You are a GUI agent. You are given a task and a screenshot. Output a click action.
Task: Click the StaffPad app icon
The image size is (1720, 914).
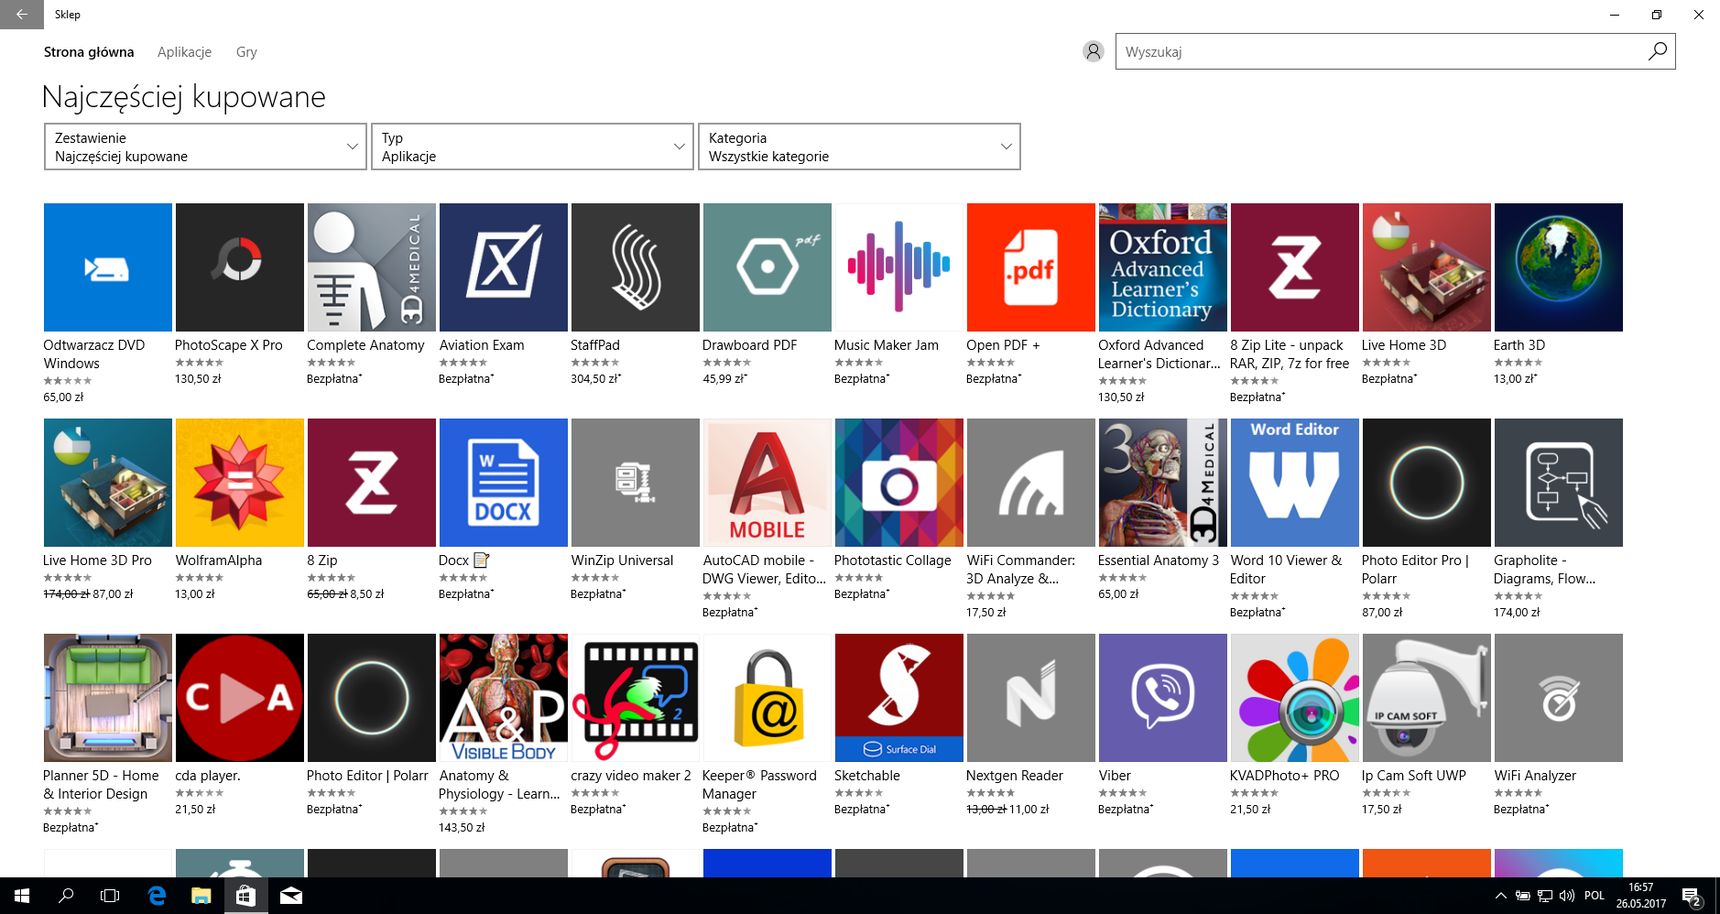coord(635,267)
